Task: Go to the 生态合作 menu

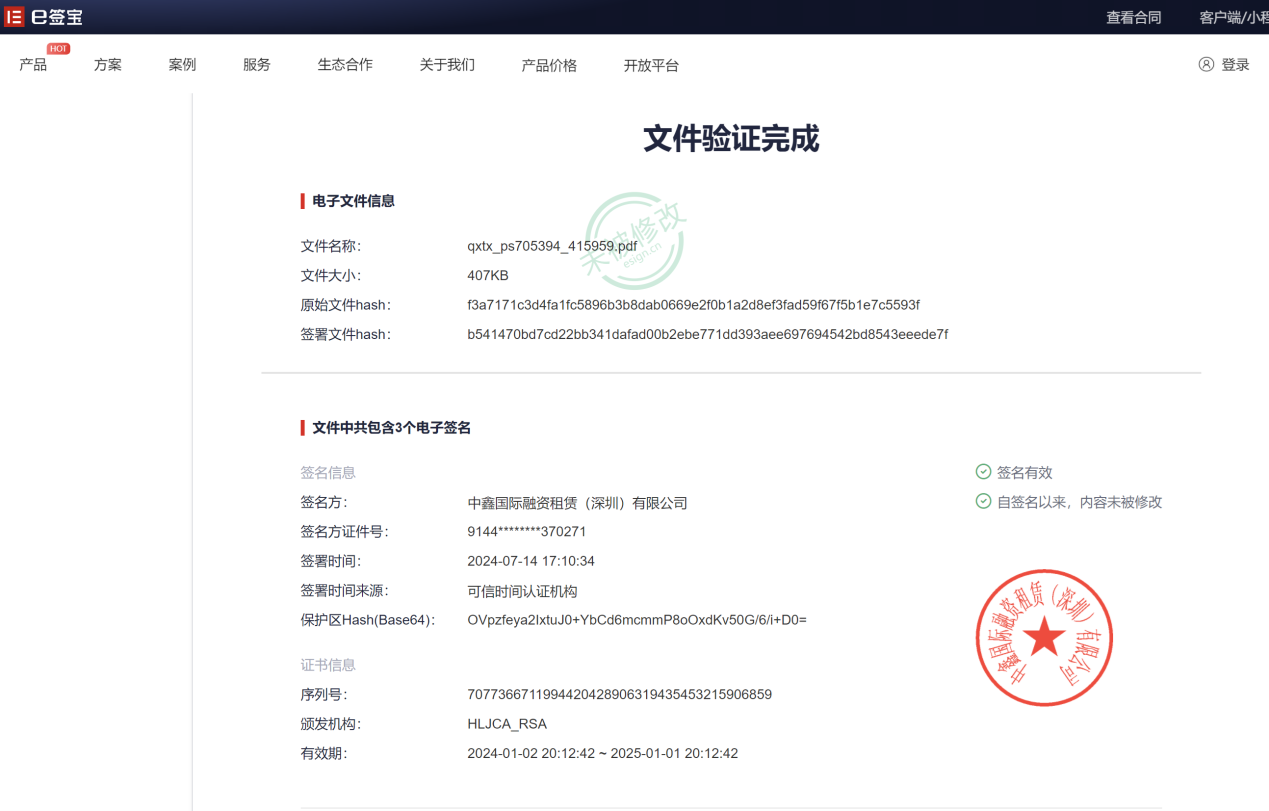Action: pyautogui.click(x=345, y=65)
